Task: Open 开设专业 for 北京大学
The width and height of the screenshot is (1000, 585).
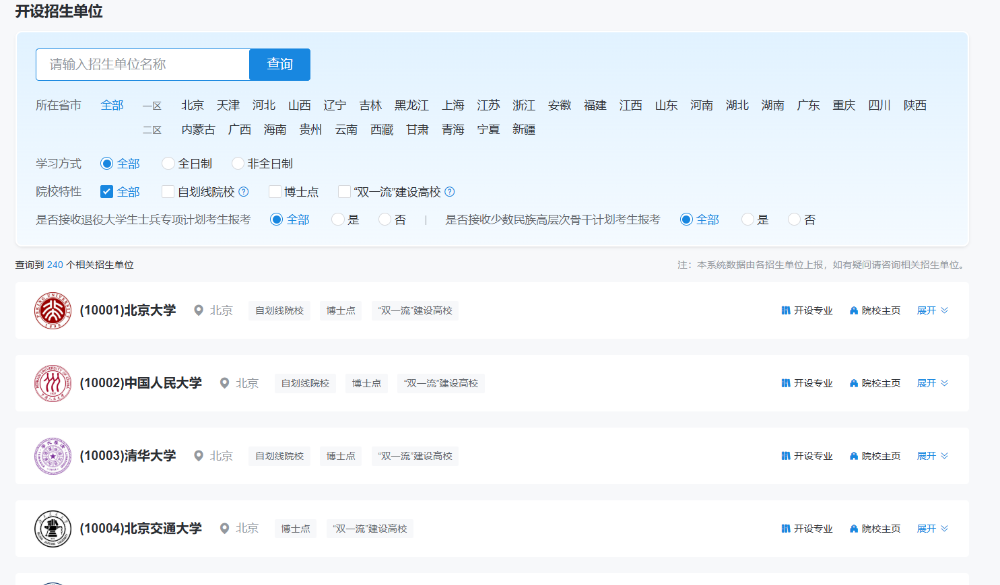Action: pyautogui.click(x=807, y=311)
